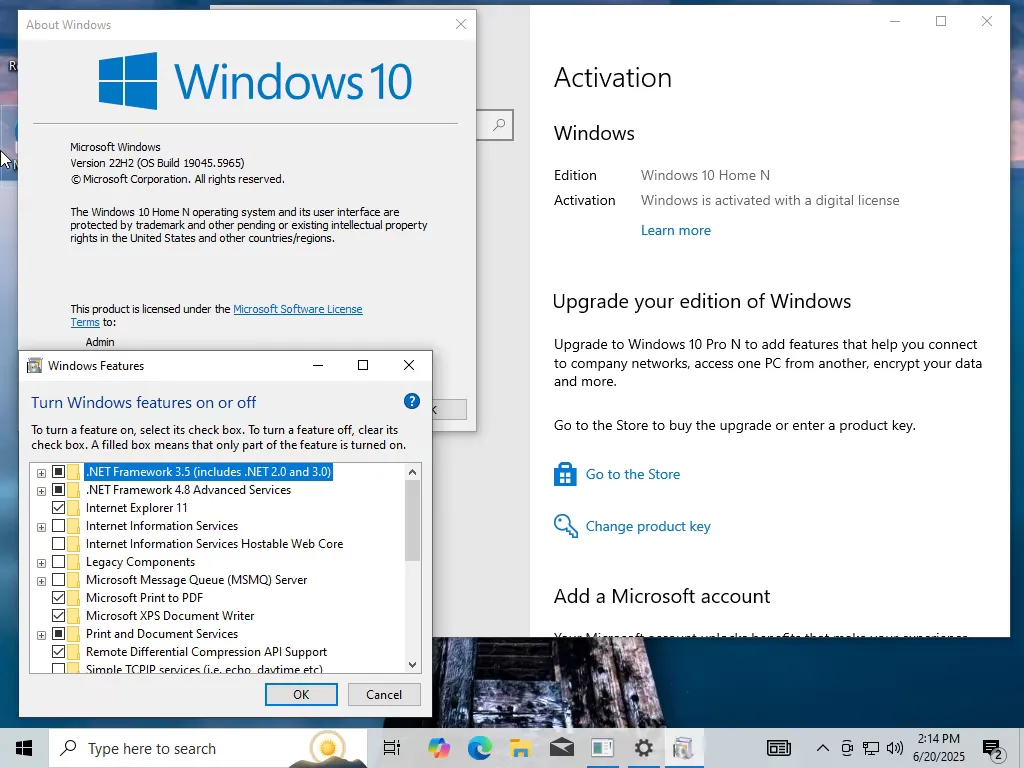The image size is (1024, 768).
Task: Click the blue help icon in Windows Features
Action: (411, 401)
